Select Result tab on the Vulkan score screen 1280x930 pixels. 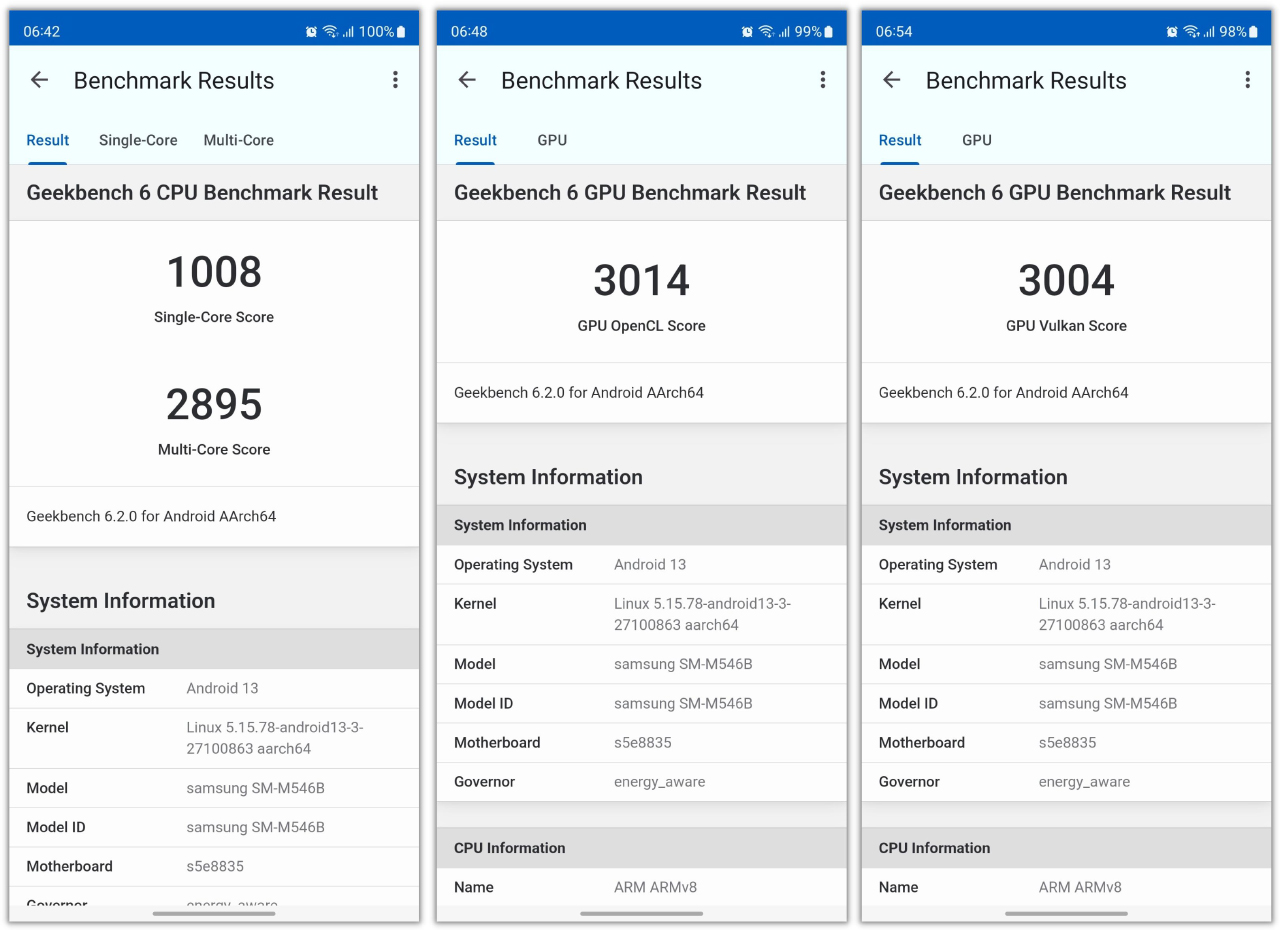900,141
